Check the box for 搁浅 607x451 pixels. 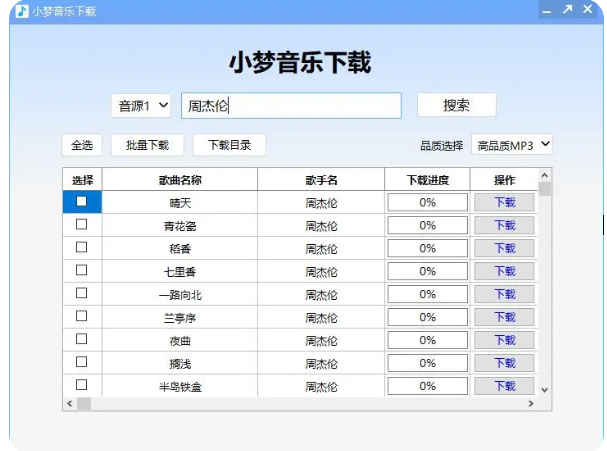tap(82, 362)
